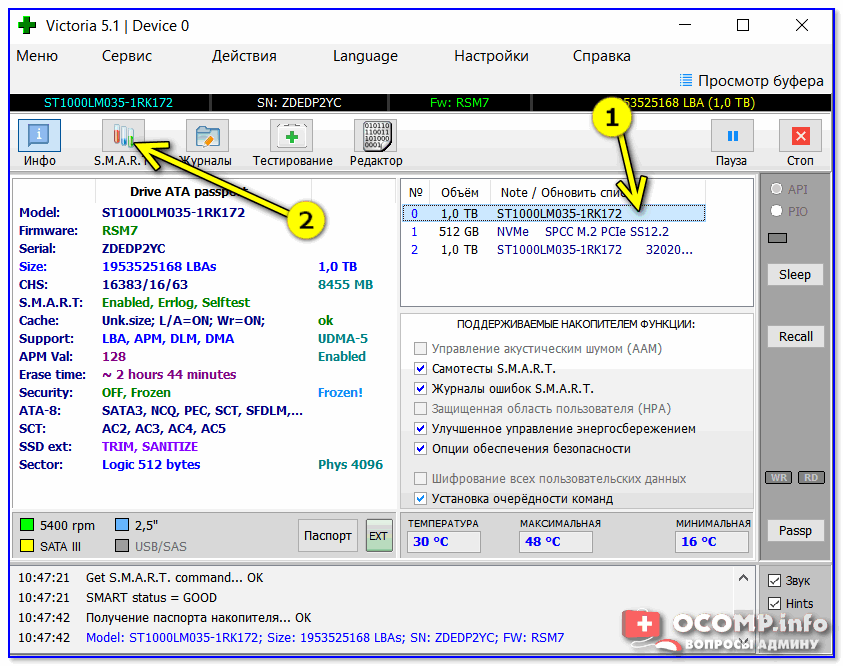Viewport: 843px width, 666px height.
Task: Open the S.M.A.R.T. tab icon
Action: click(x=124, y=137)
